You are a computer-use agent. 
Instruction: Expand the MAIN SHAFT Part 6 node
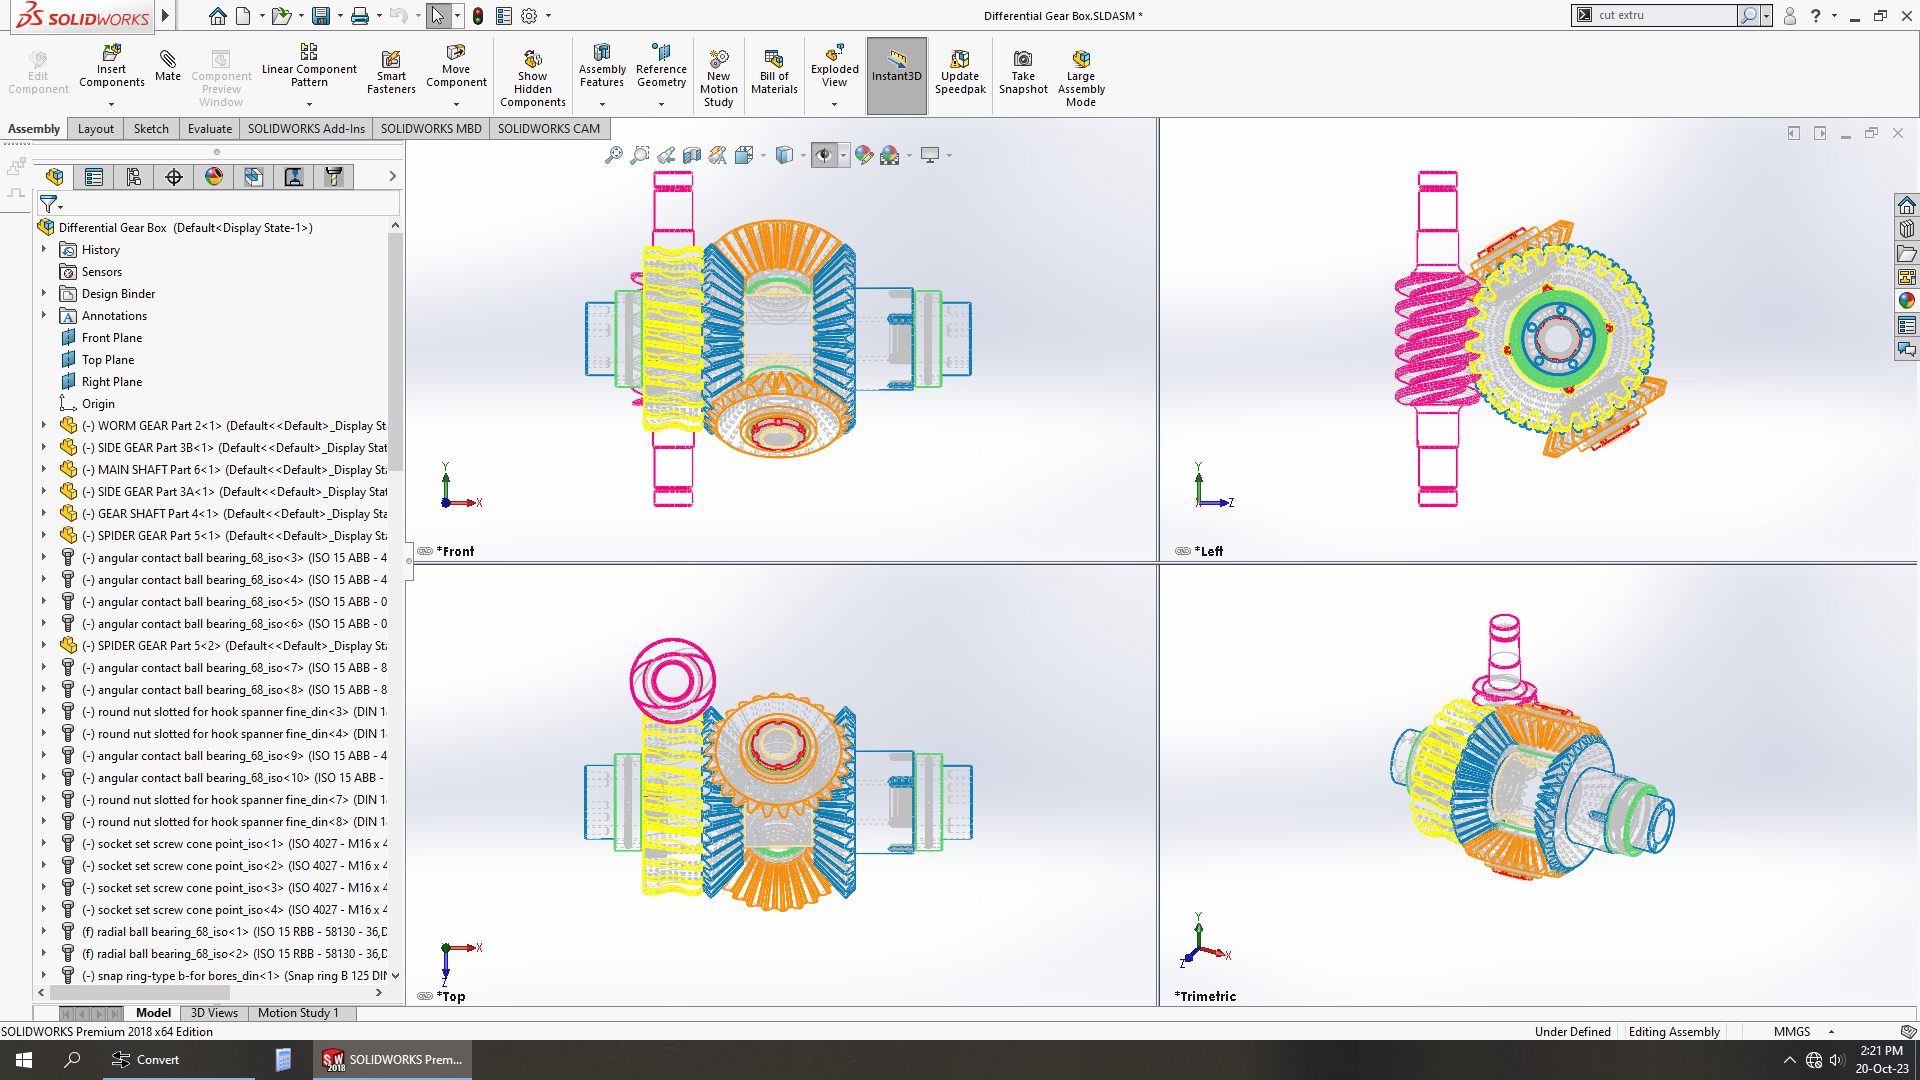(x=44, y=470)
